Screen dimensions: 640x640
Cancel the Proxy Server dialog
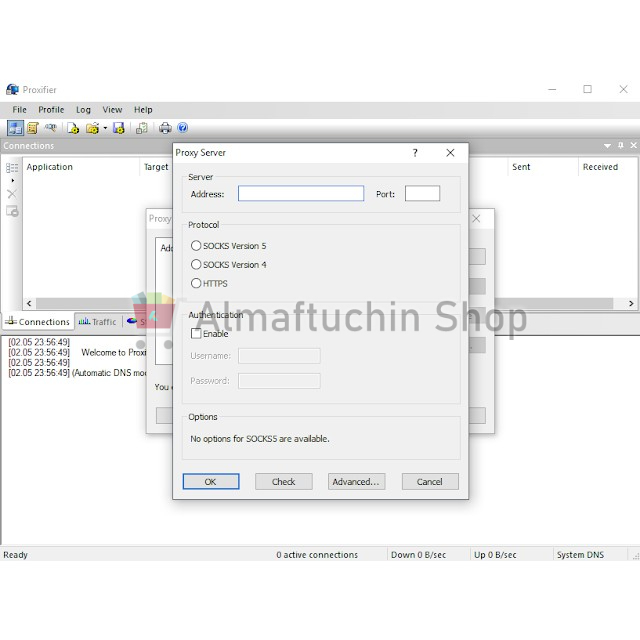point(430,482)
